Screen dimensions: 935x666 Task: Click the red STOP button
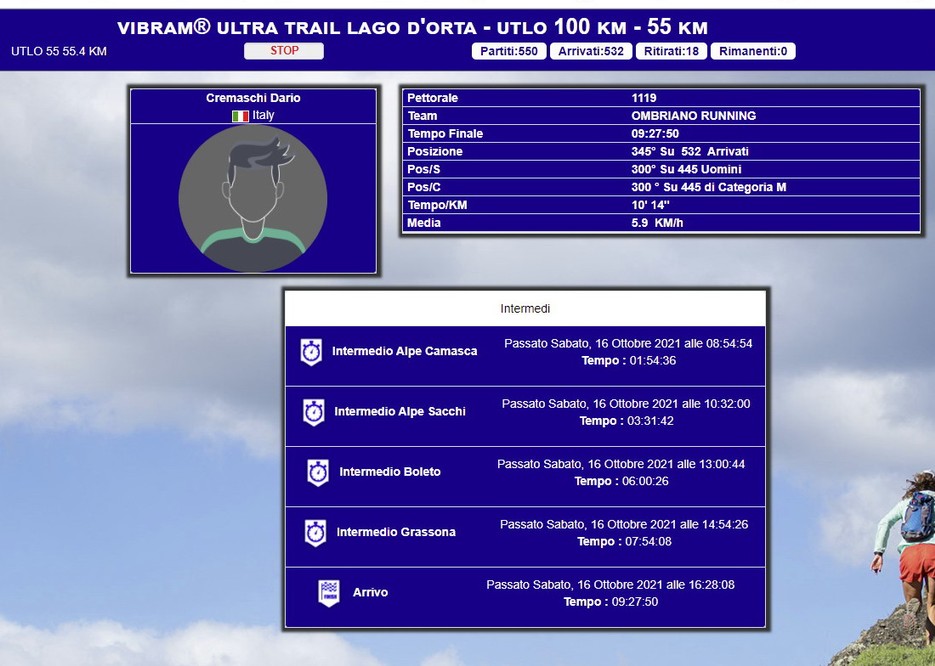pyautogui.click(x=284, y=51)
